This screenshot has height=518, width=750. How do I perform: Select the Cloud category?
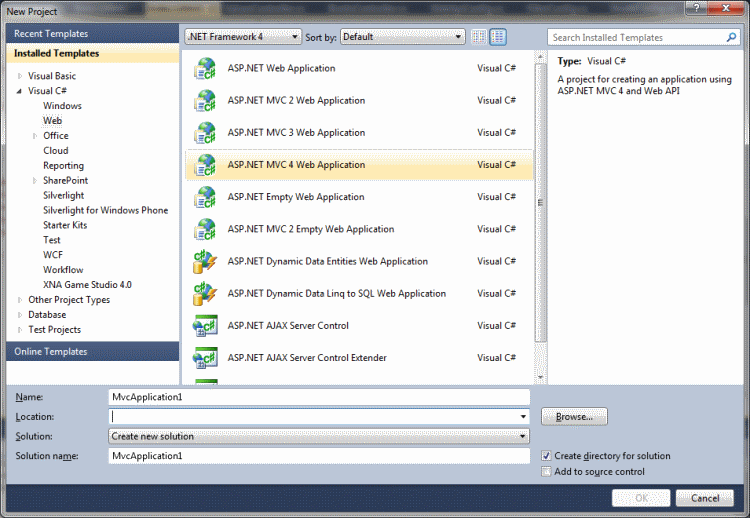click(x=55, y=151)
